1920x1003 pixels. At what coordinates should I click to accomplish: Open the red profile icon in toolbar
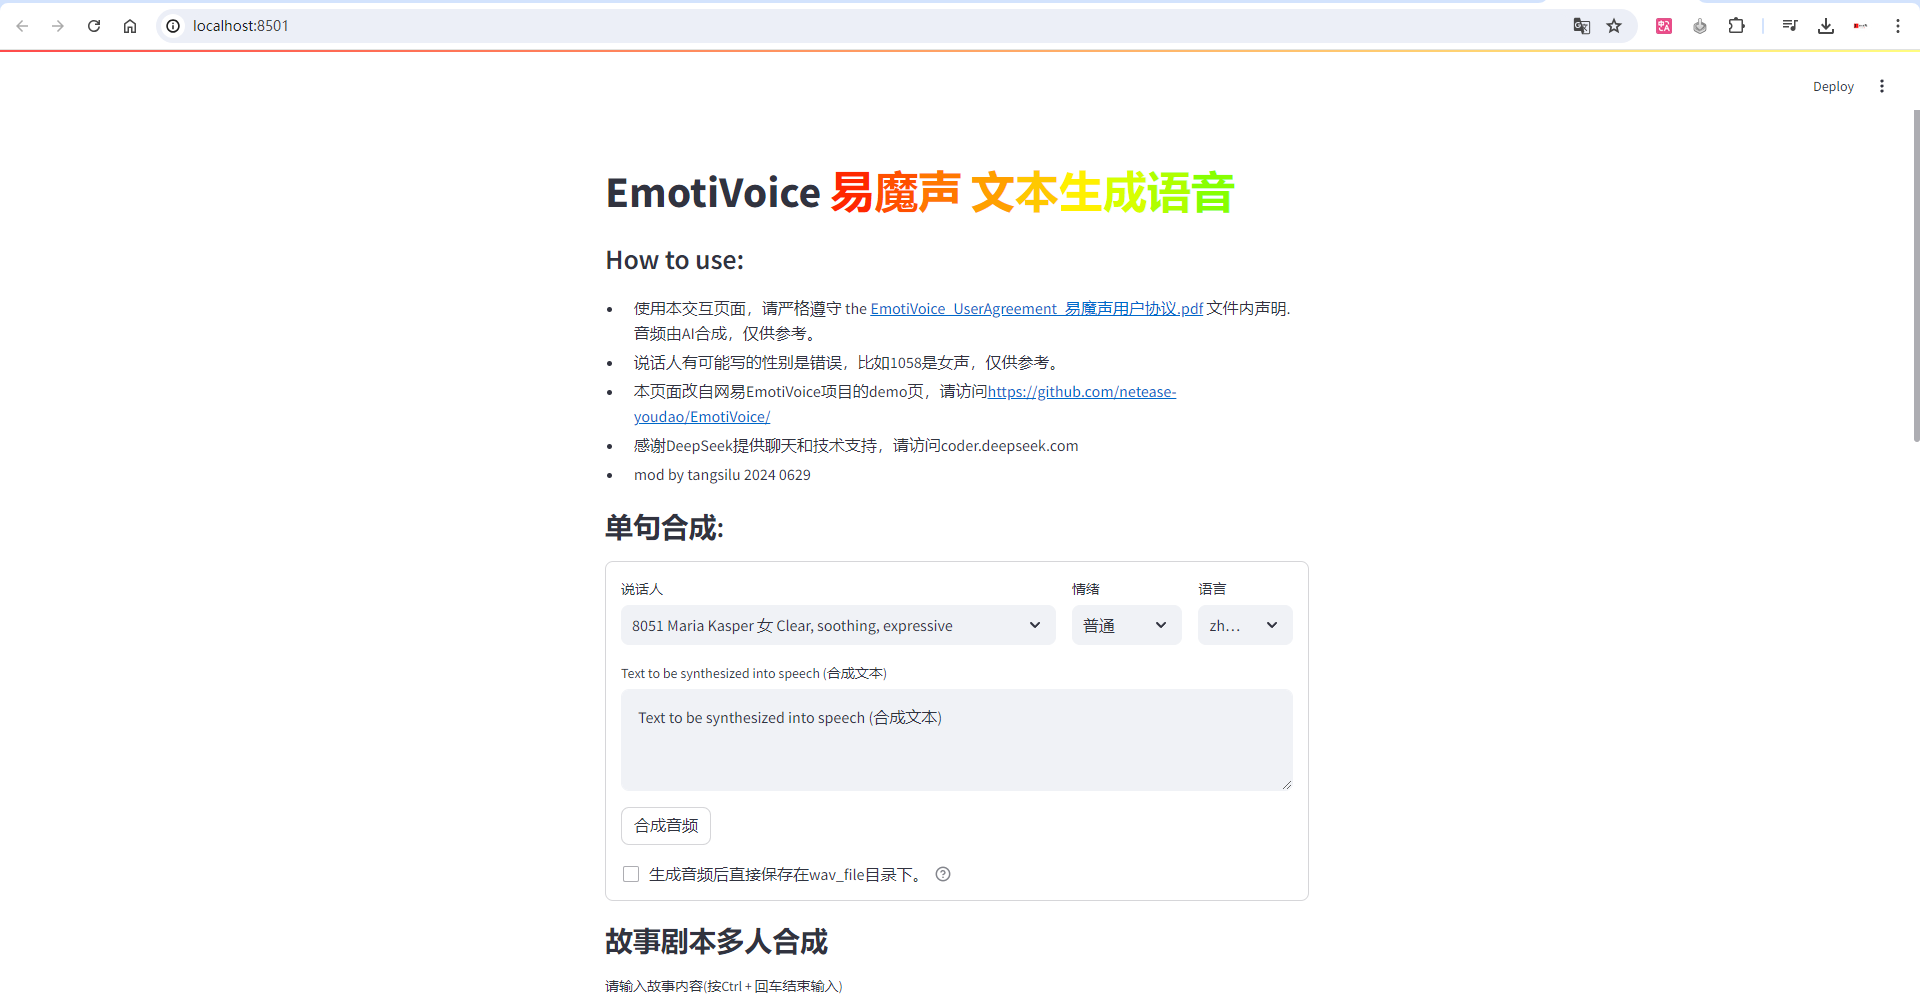pos(1861,26)
